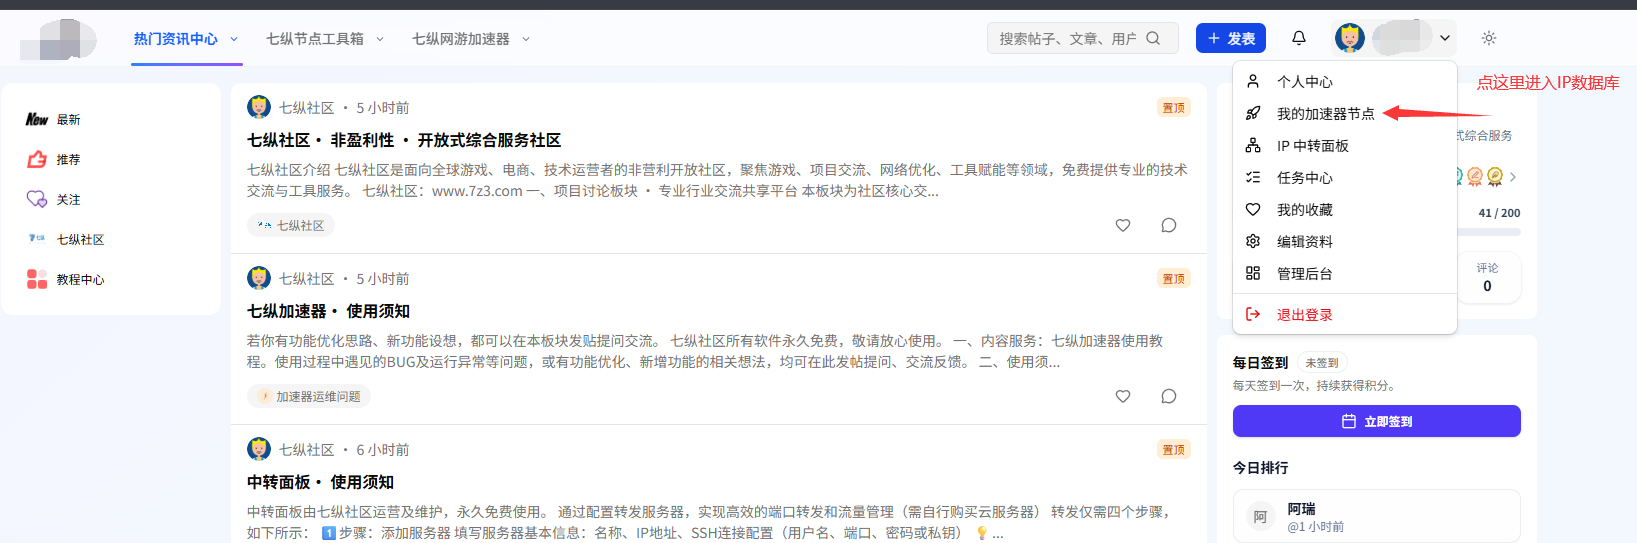Click the 教程中心 red grid icon
This screenshot has height=543, width=1637.
click(x=37, y=279)
